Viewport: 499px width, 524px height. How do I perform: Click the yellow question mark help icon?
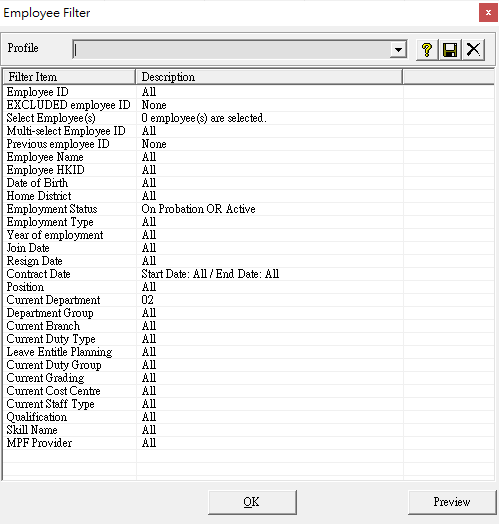[x=427, y=50]
